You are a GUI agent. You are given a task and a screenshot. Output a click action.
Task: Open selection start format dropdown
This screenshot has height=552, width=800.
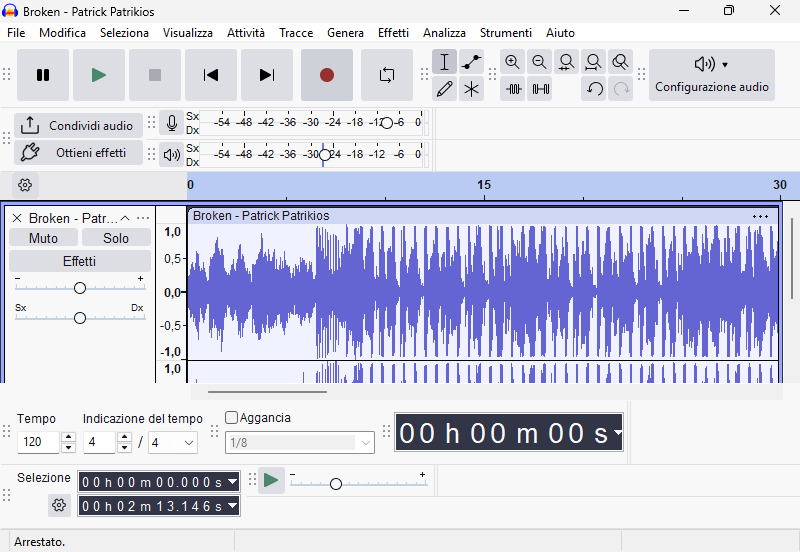233,482
